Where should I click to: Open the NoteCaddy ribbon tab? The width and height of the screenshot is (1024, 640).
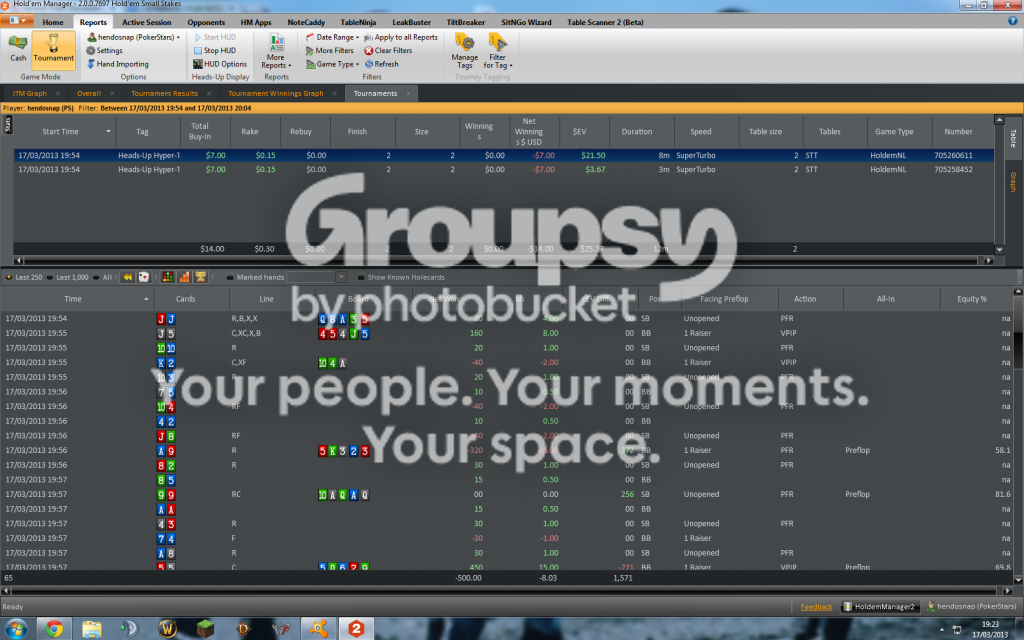tap(306, 22)
